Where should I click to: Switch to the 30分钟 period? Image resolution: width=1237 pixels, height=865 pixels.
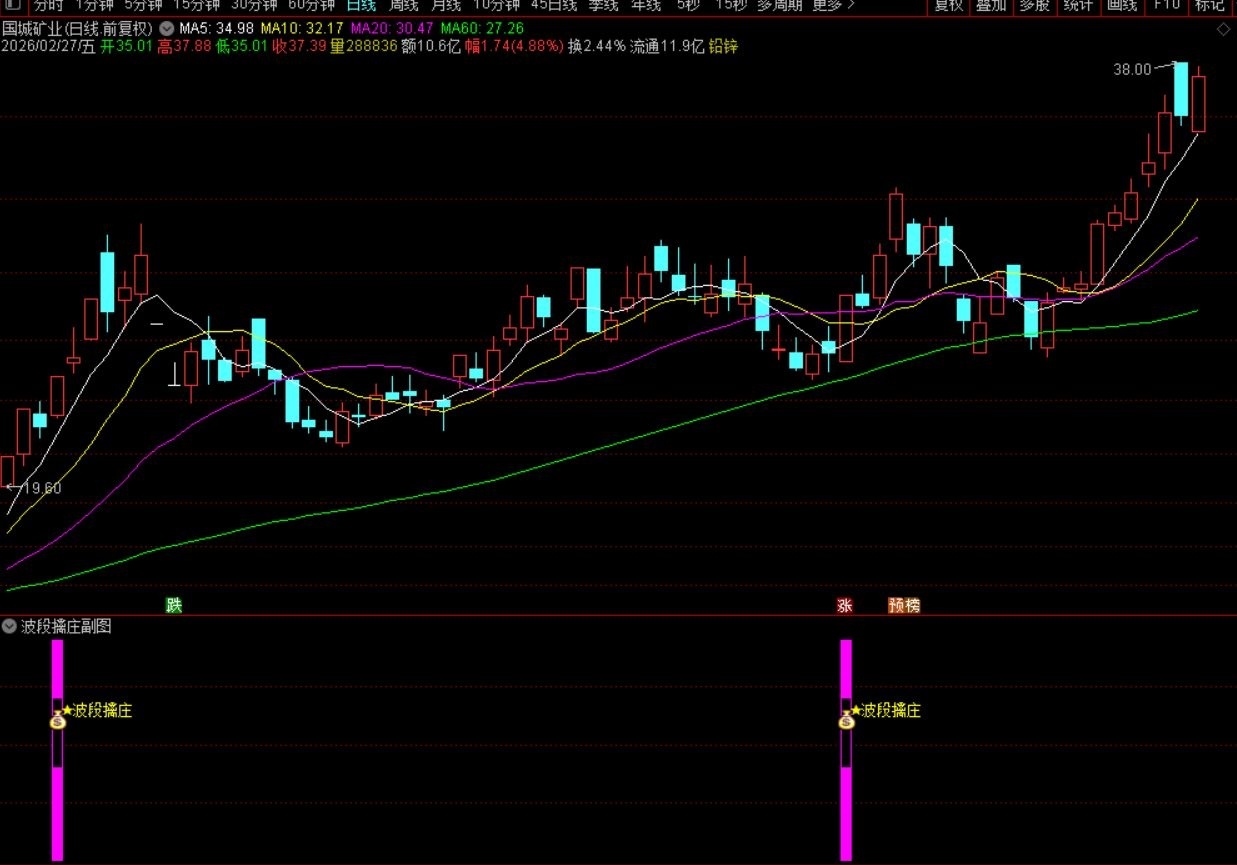pyautogui.click(x=254, y=5)
